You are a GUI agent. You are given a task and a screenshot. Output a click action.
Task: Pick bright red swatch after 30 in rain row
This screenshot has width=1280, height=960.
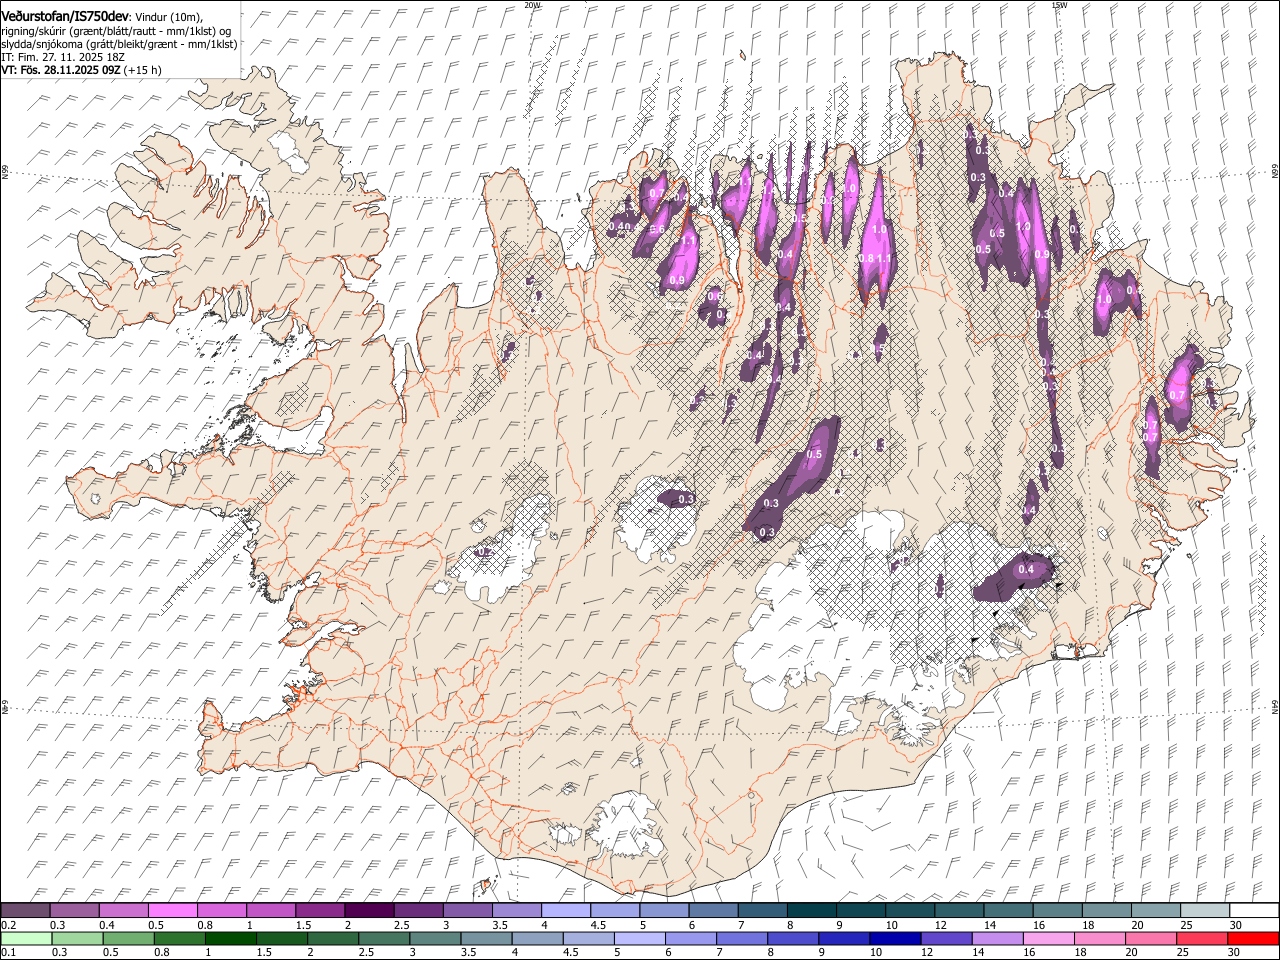1253,939
